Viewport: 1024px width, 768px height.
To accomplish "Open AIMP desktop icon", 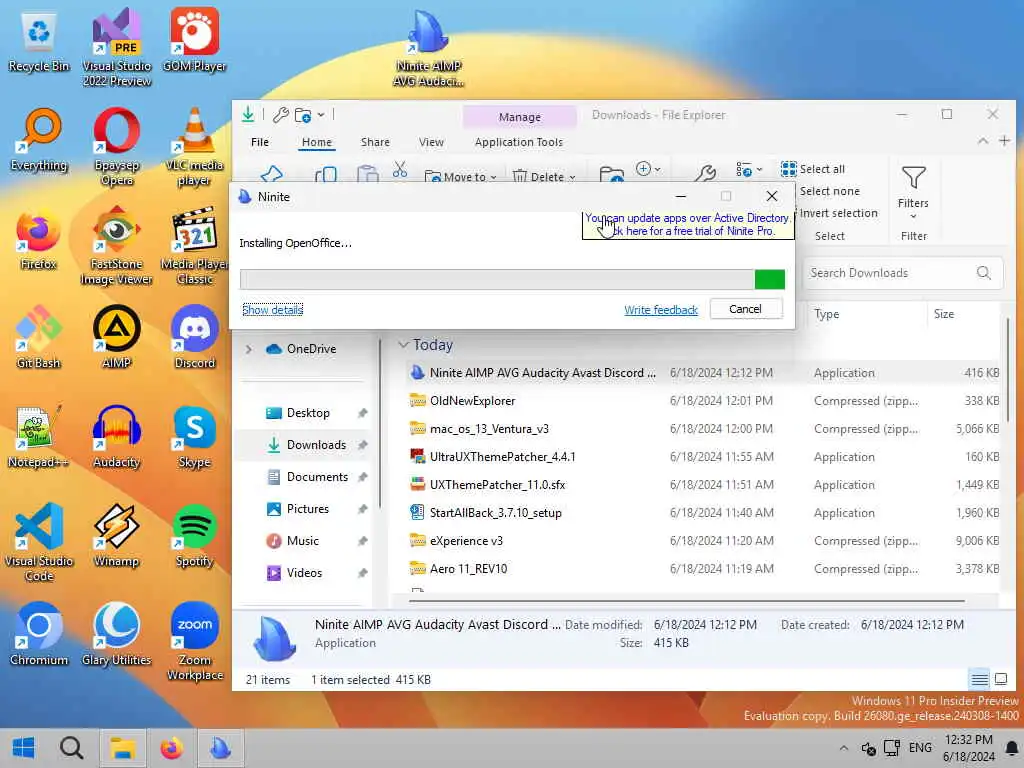I will coord(116,337).
